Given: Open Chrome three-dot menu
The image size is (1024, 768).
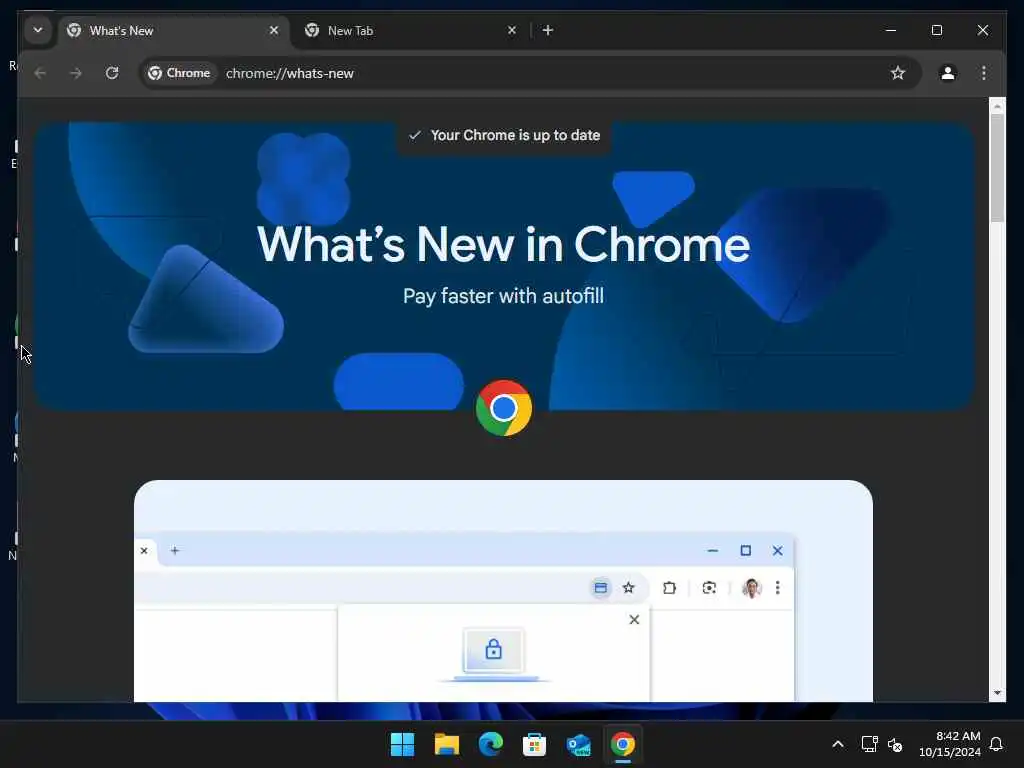Looking at the screenshot, I should [x=984, y=73].
